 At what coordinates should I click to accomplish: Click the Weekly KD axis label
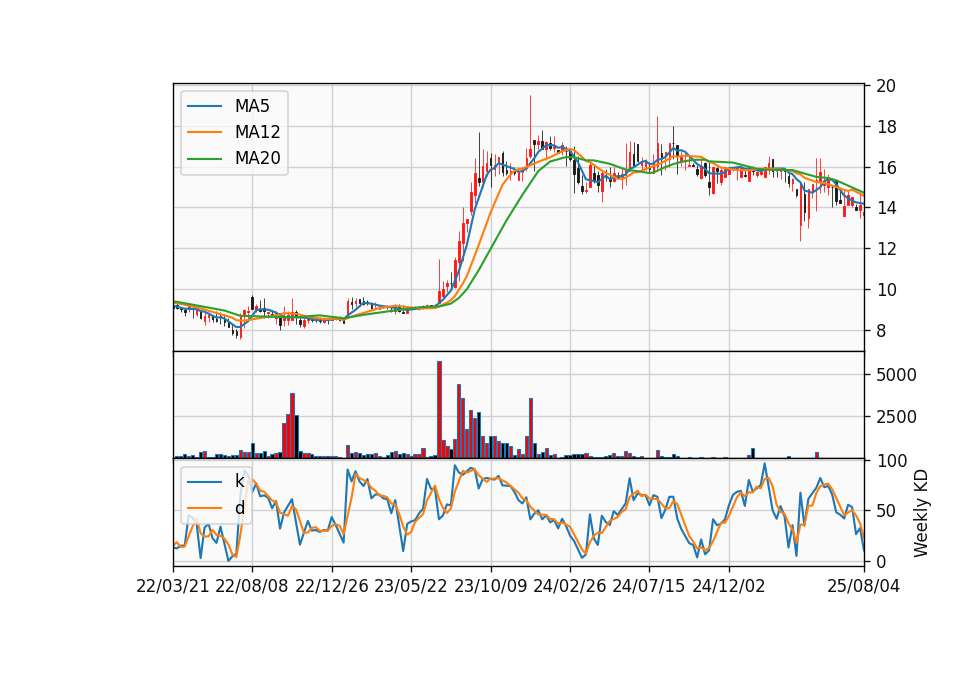click(x=921, y=513)
